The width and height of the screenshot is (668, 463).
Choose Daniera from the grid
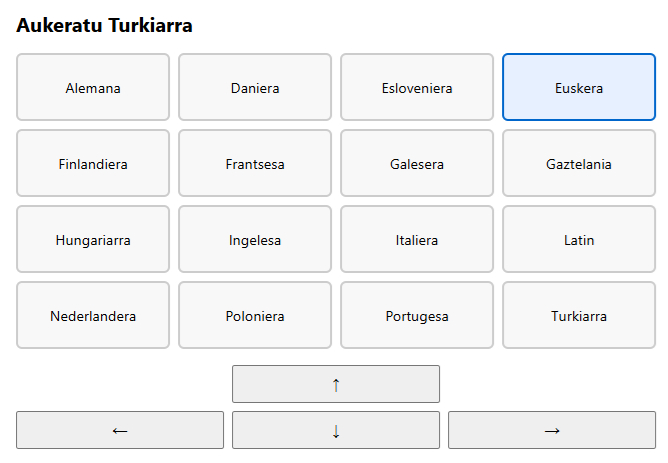(255, 88)
